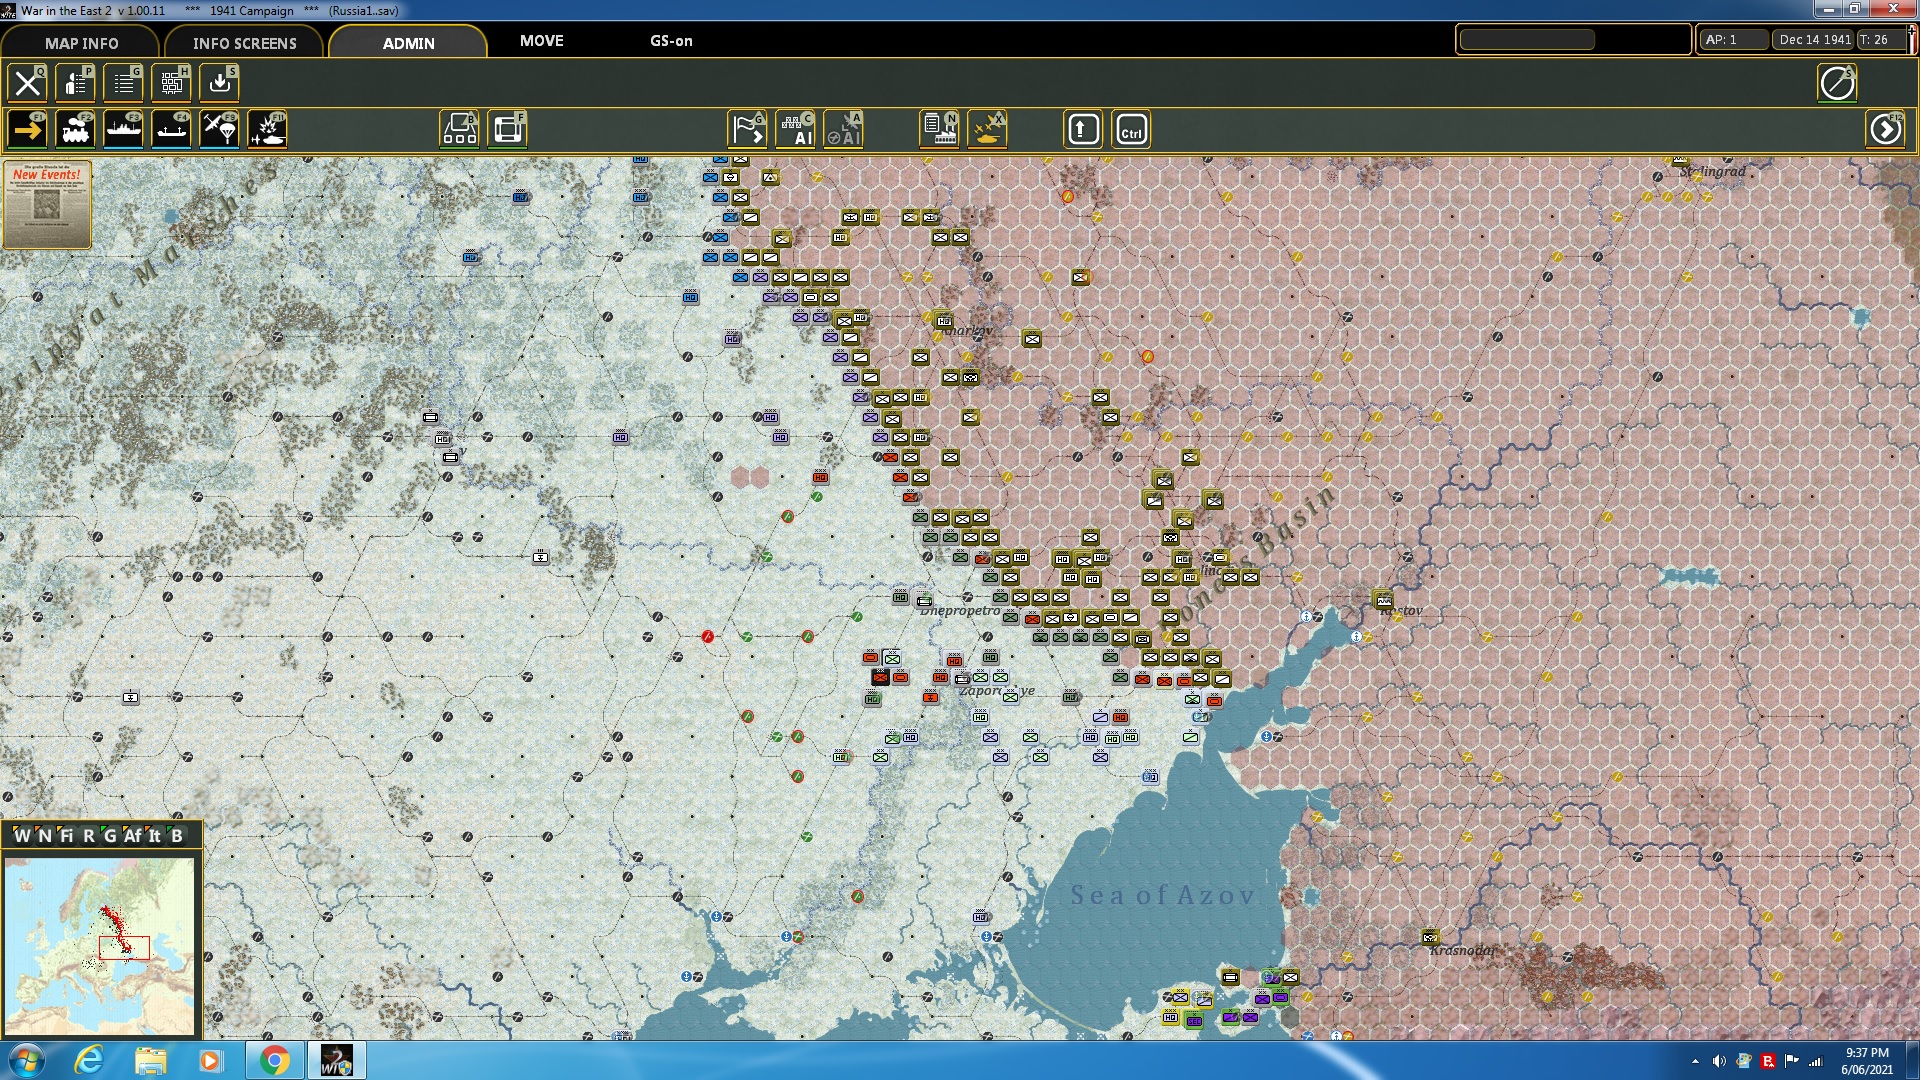Image resolution: width=1920 pixels, height=1080 pixels.
Task: Click the Air Transport parachute icon
Action: (220, 130)
